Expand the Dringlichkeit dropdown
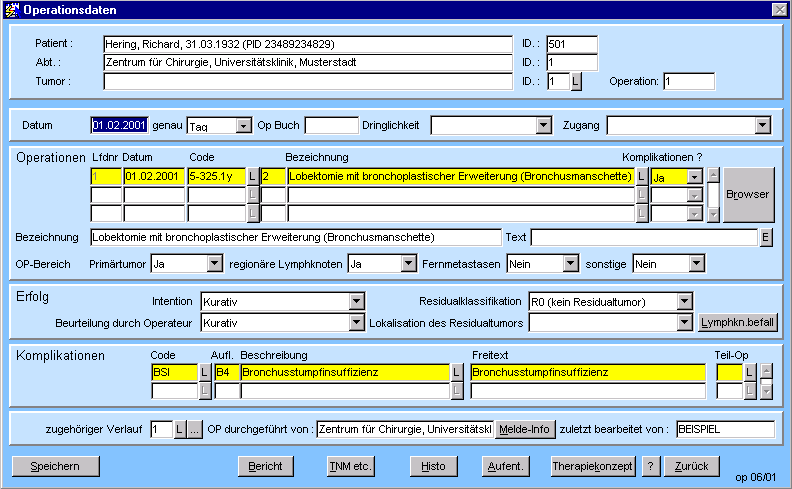This screenshot has height=489, width=792. coord(543,126)
